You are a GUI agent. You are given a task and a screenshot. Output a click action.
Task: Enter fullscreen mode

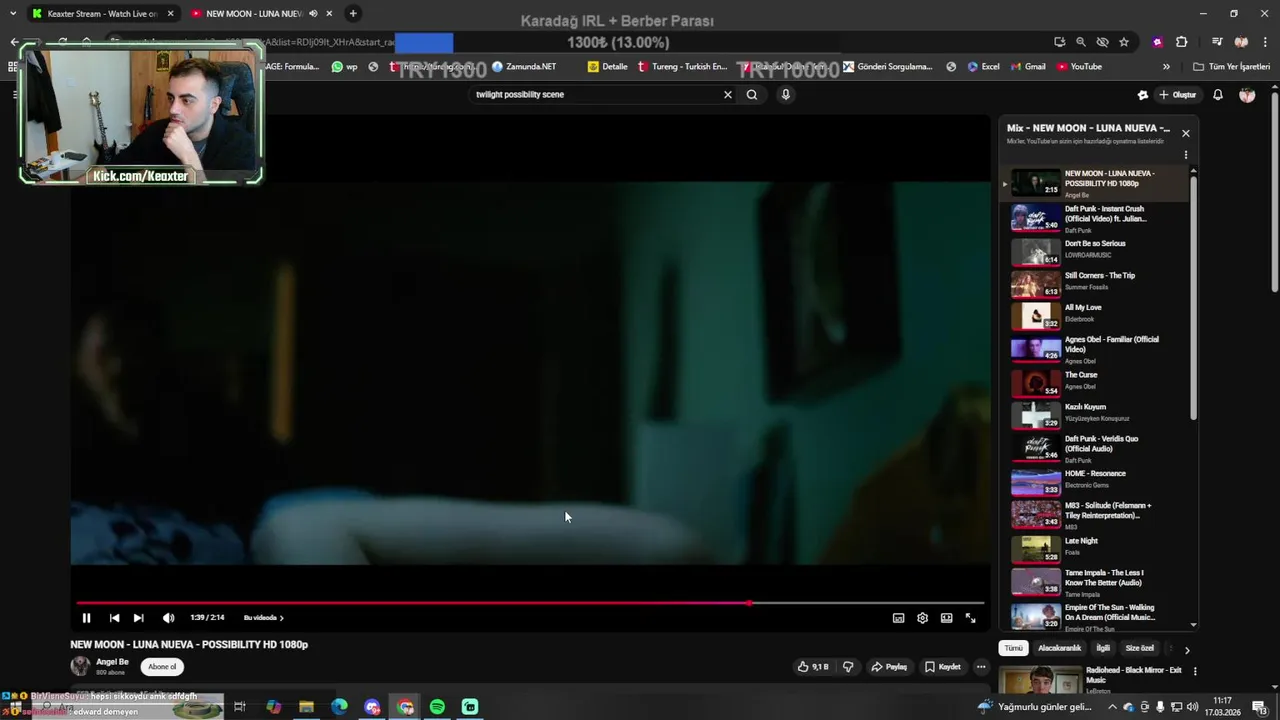click(x=970, y=618)
